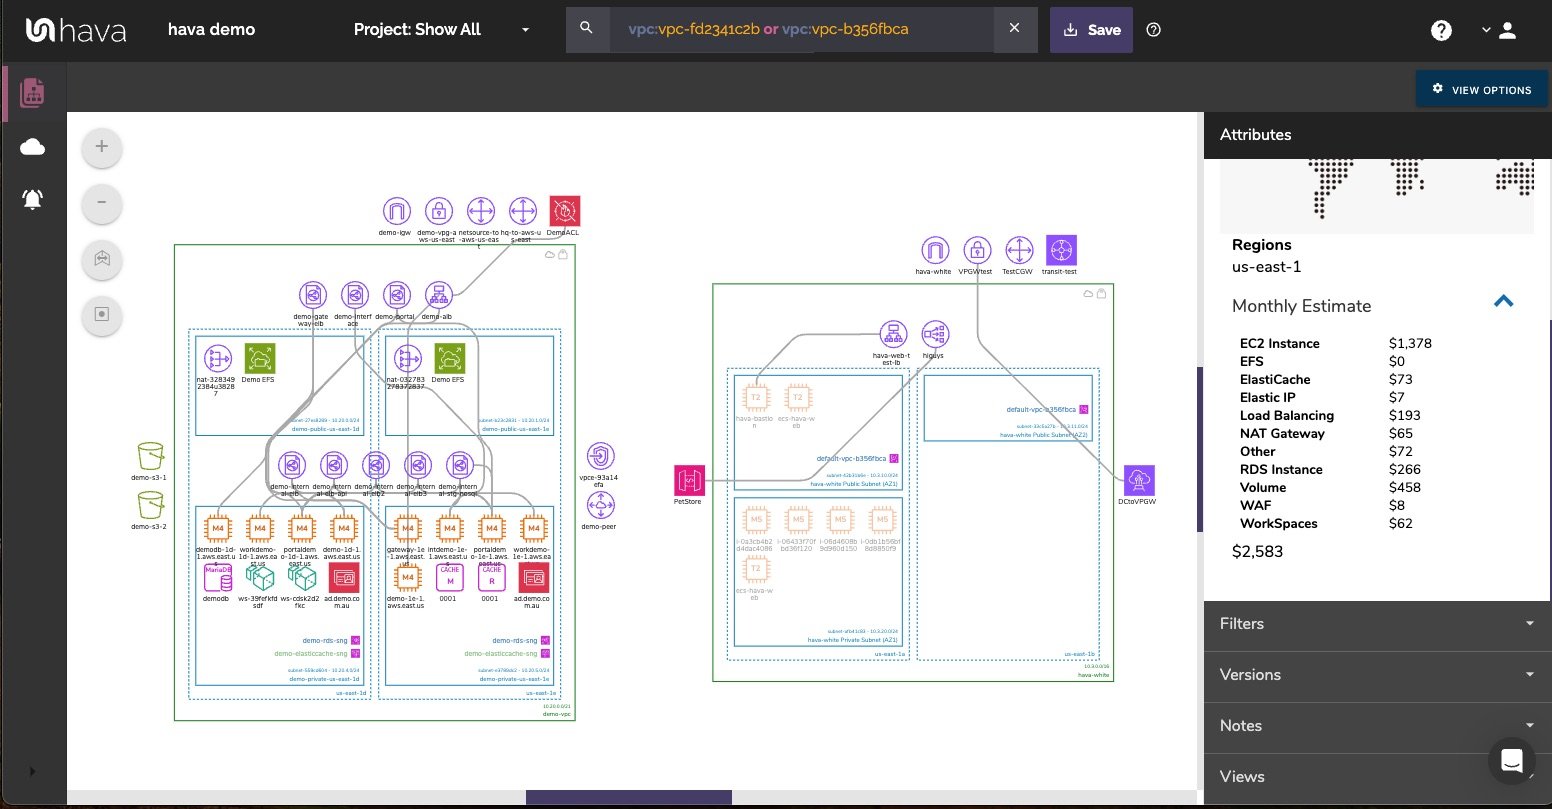Clear the search query with X
1552x809 pixels.
[1015, 29]
